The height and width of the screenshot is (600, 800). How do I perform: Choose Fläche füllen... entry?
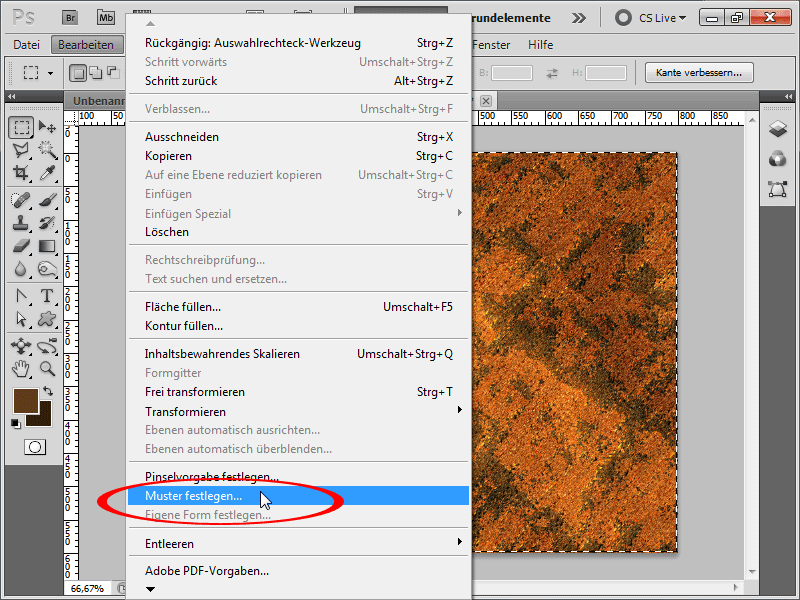coord(298,307)
